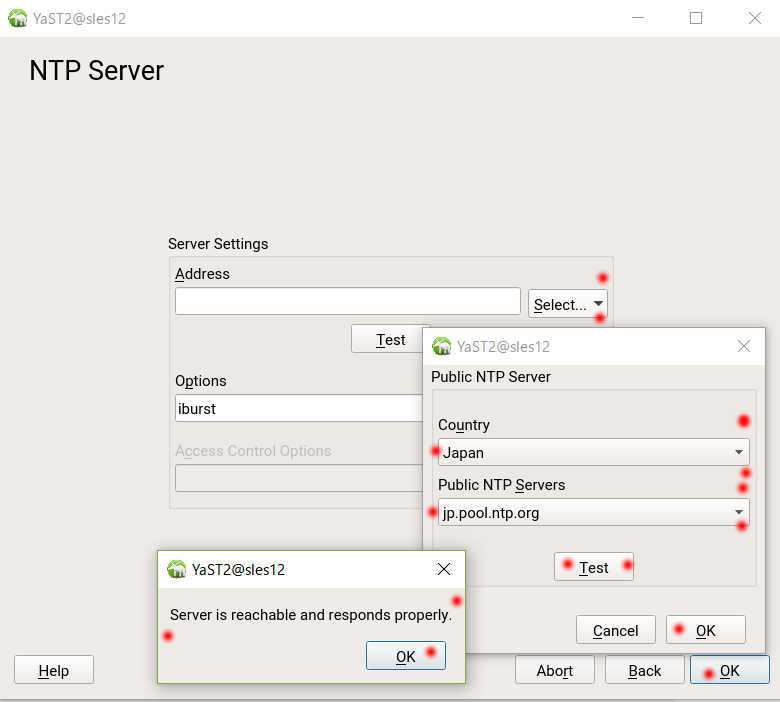Image resolution: width=780 pixels, height=702 pixels.
Task: Minimize the main YaST2 window
Action: pyautogui.click(x=638, y=18)
